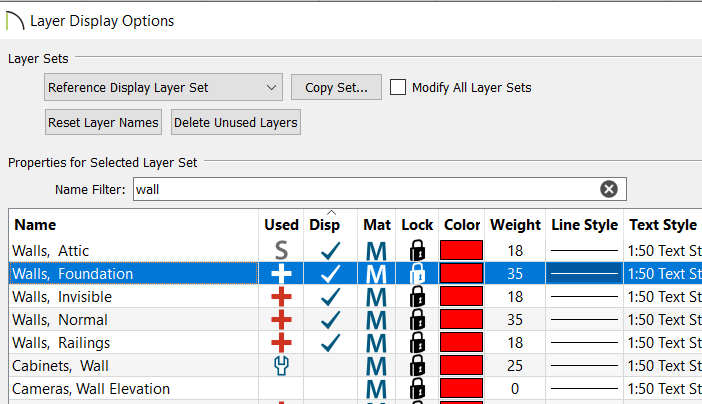Viewport: 702px width, 404px height.
Task: Click the M material icon for Walls, Invisible
Action: (376, 297)
